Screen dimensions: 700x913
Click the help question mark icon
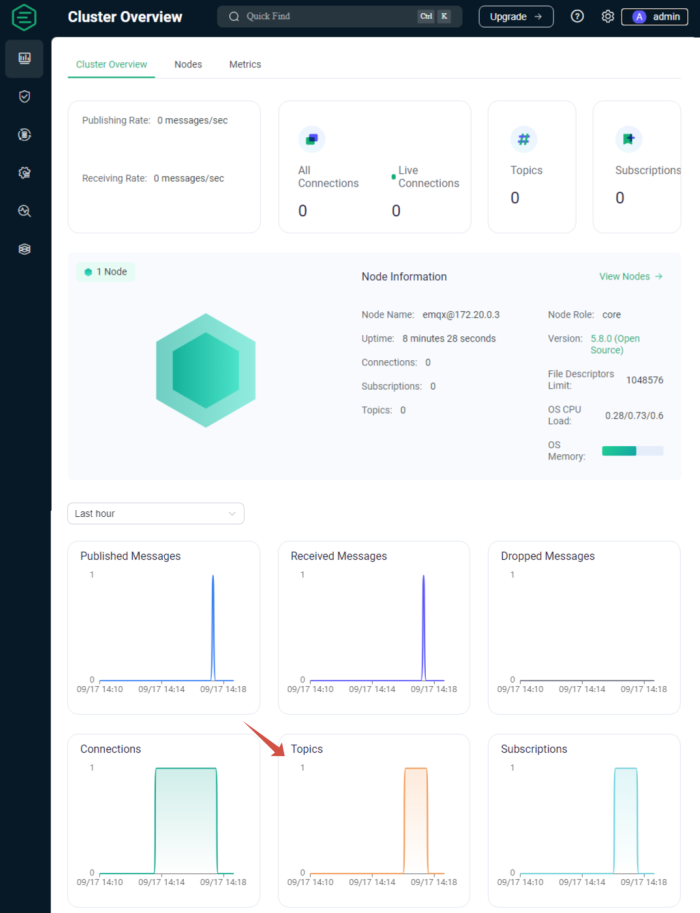point(577,17)
